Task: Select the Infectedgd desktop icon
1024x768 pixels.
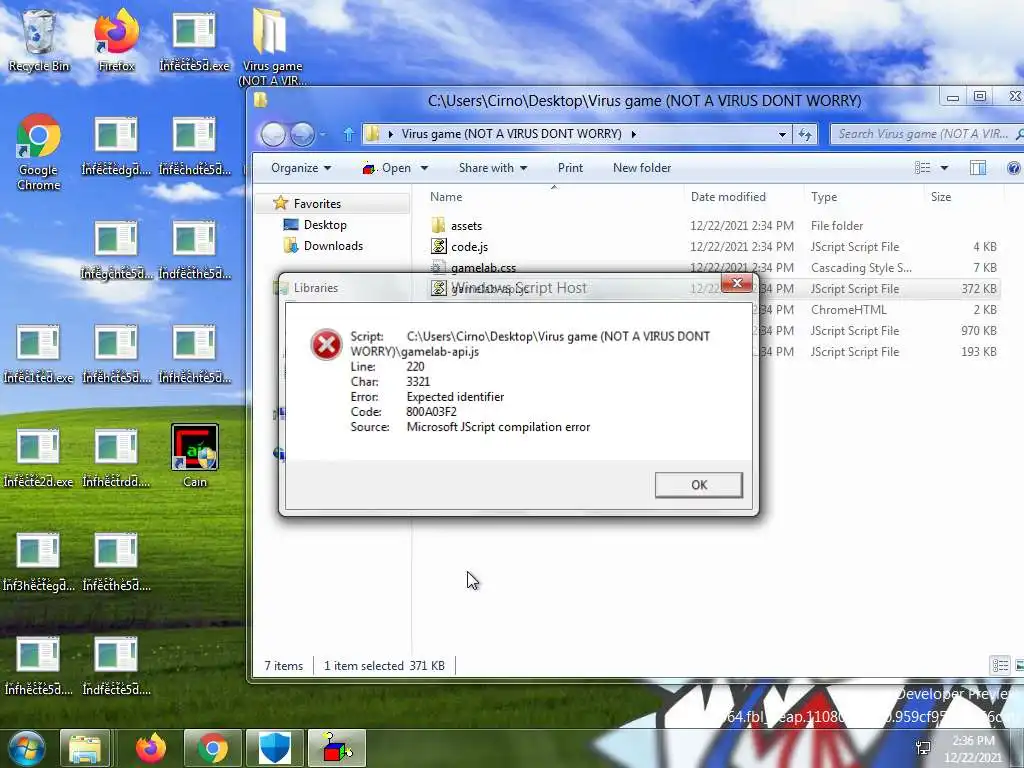Action: pos(116,145)
